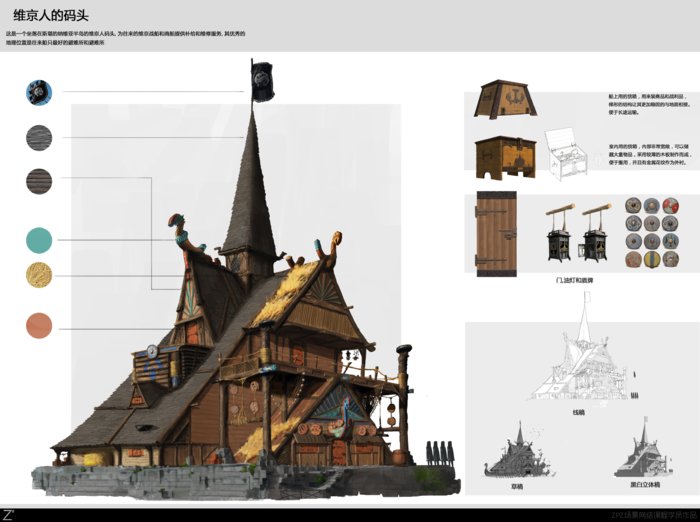Click the square indoor wooden chest
Viewport: 700px width, 522px height.
(x=503, y=156)
